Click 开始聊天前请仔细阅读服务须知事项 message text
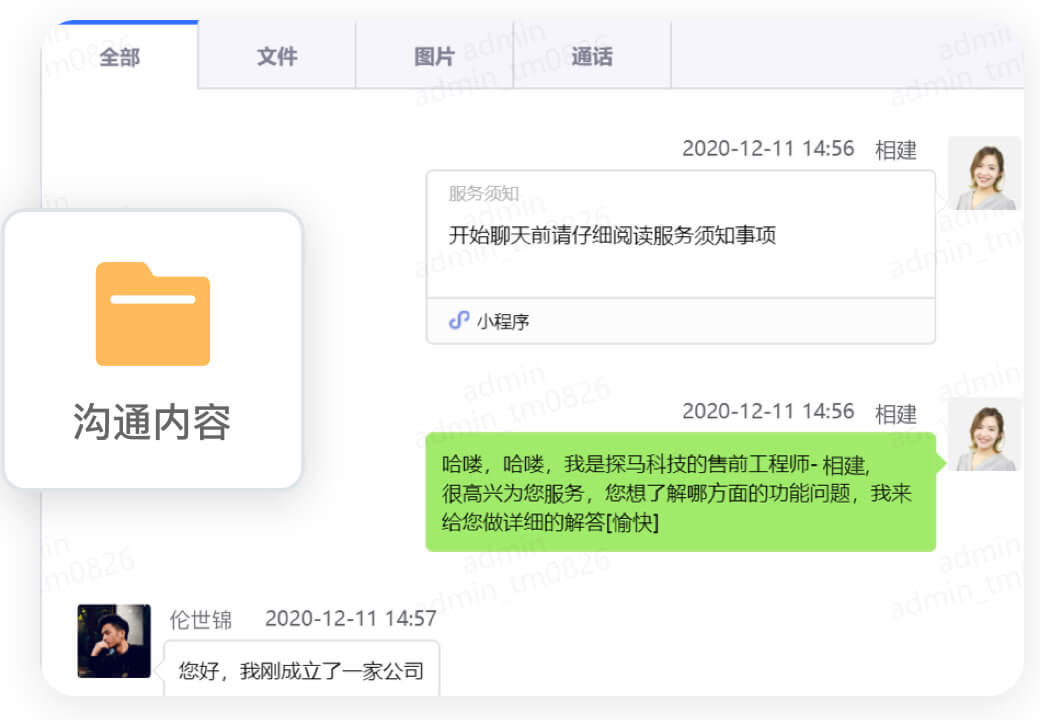 click(x=612, y=235)
